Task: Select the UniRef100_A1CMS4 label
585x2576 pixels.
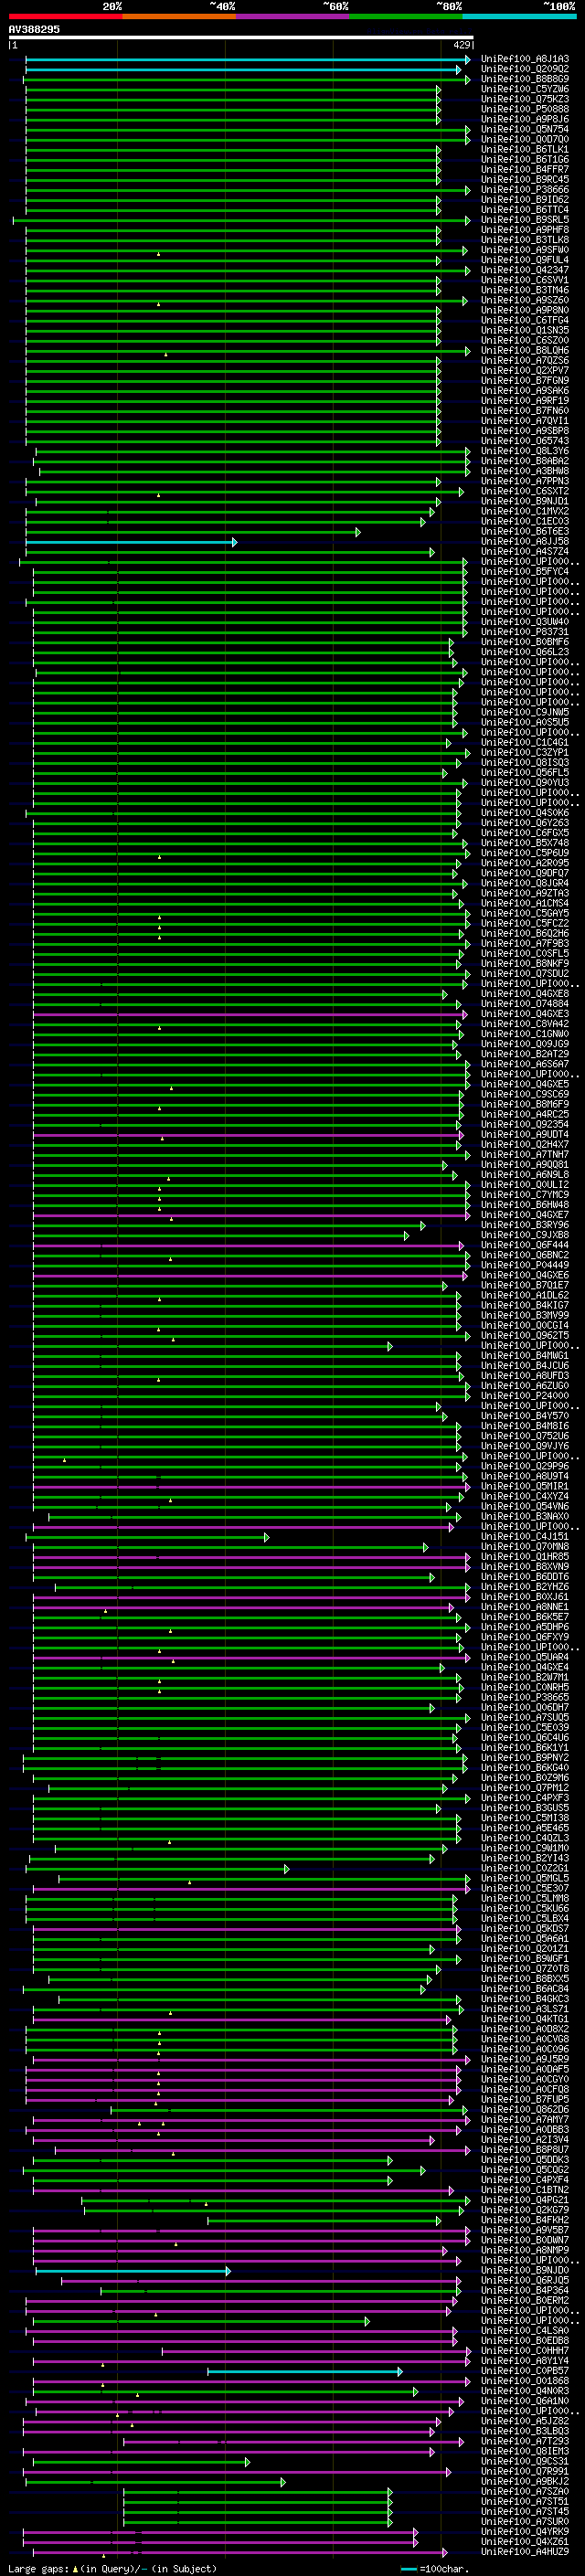Action: pos(525,903)
